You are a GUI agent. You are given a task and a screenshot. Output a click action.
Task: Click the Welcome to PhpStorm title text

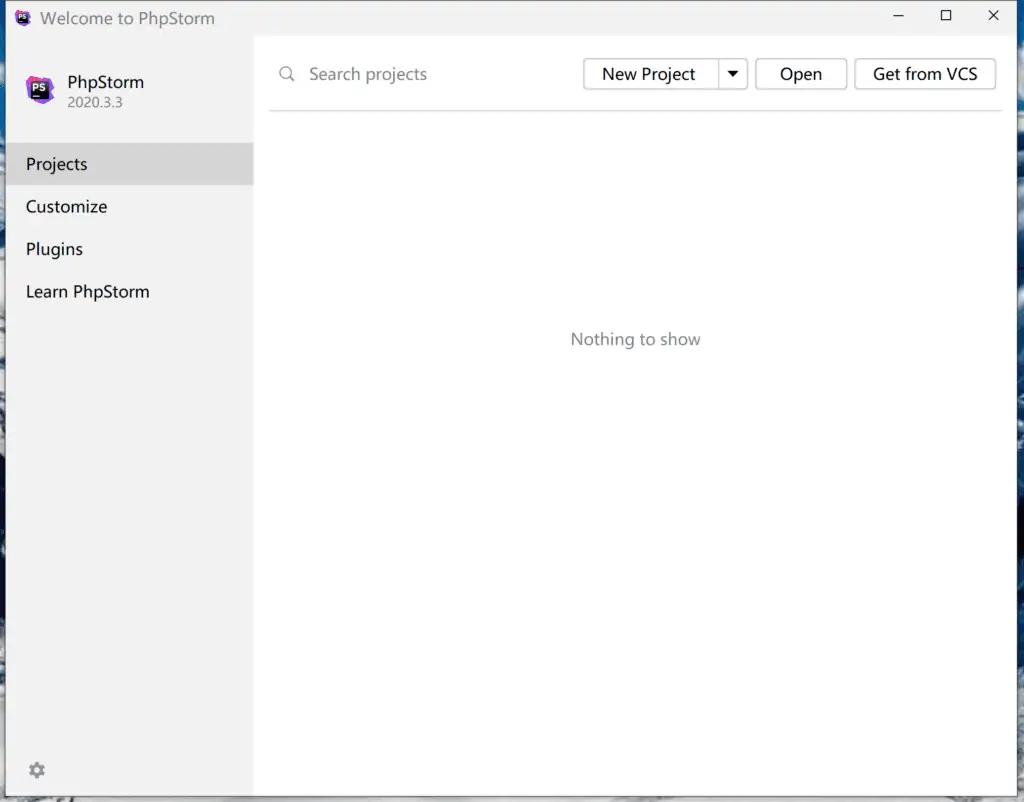pyautogui.click(x=127, y=18)
